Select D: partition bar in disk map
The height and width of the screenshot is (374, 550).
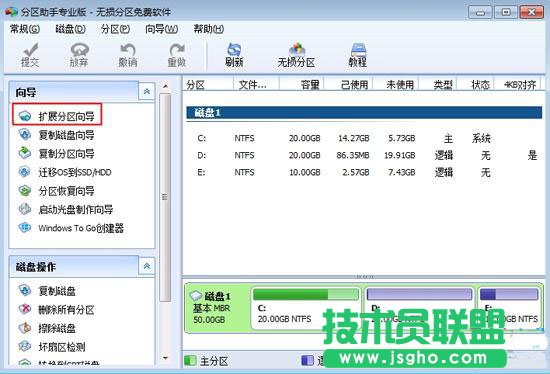click(420, 294)
